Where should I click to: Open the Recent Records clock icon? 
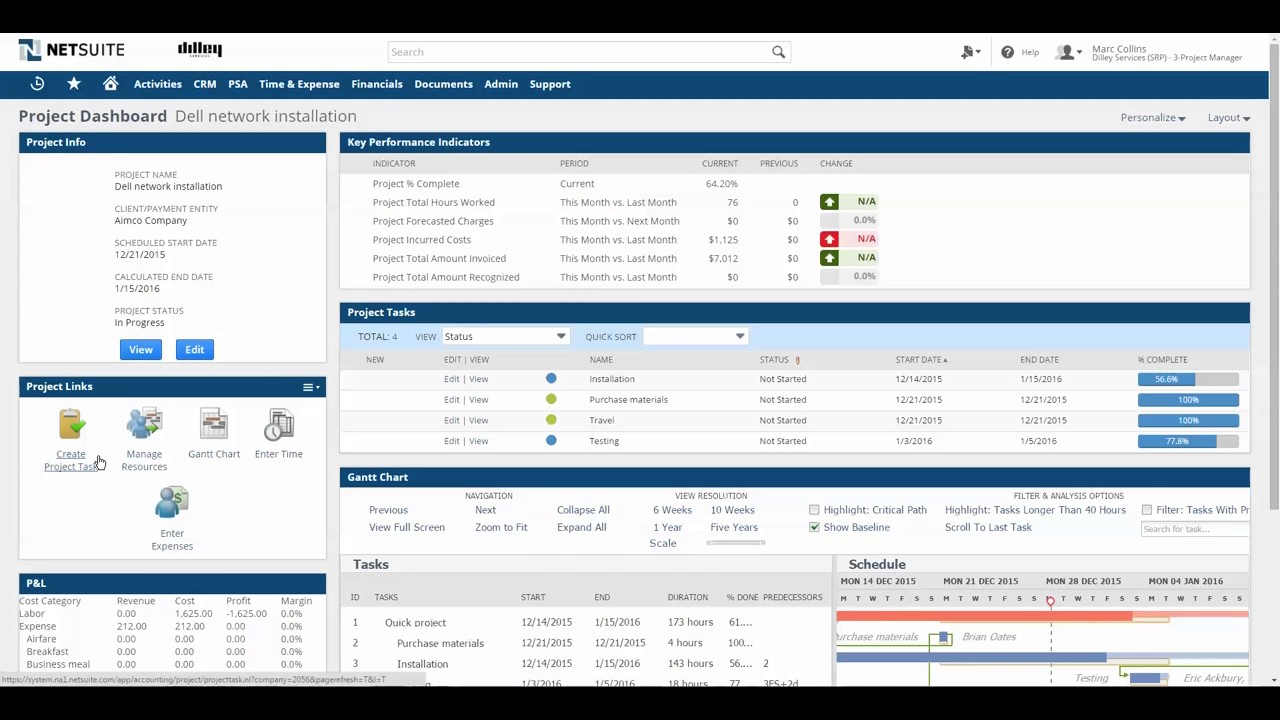[x=37, y=84]
